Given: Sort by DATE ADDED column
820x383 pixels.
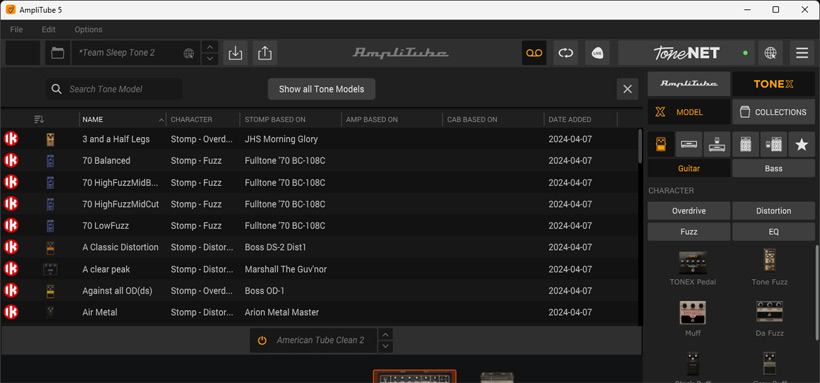Looking at the screenshot, I should pyautogui.click(x=580, y=119).
